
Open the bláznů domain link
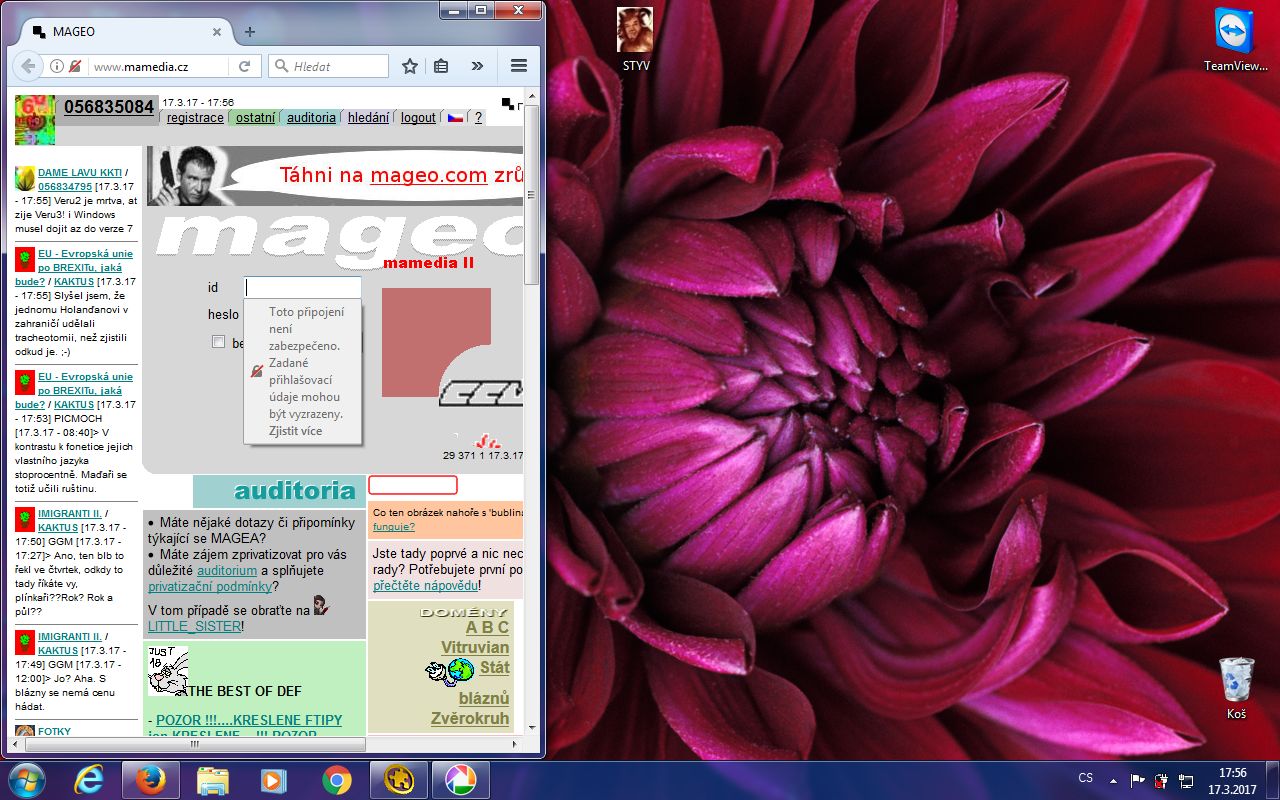[484, 698]
